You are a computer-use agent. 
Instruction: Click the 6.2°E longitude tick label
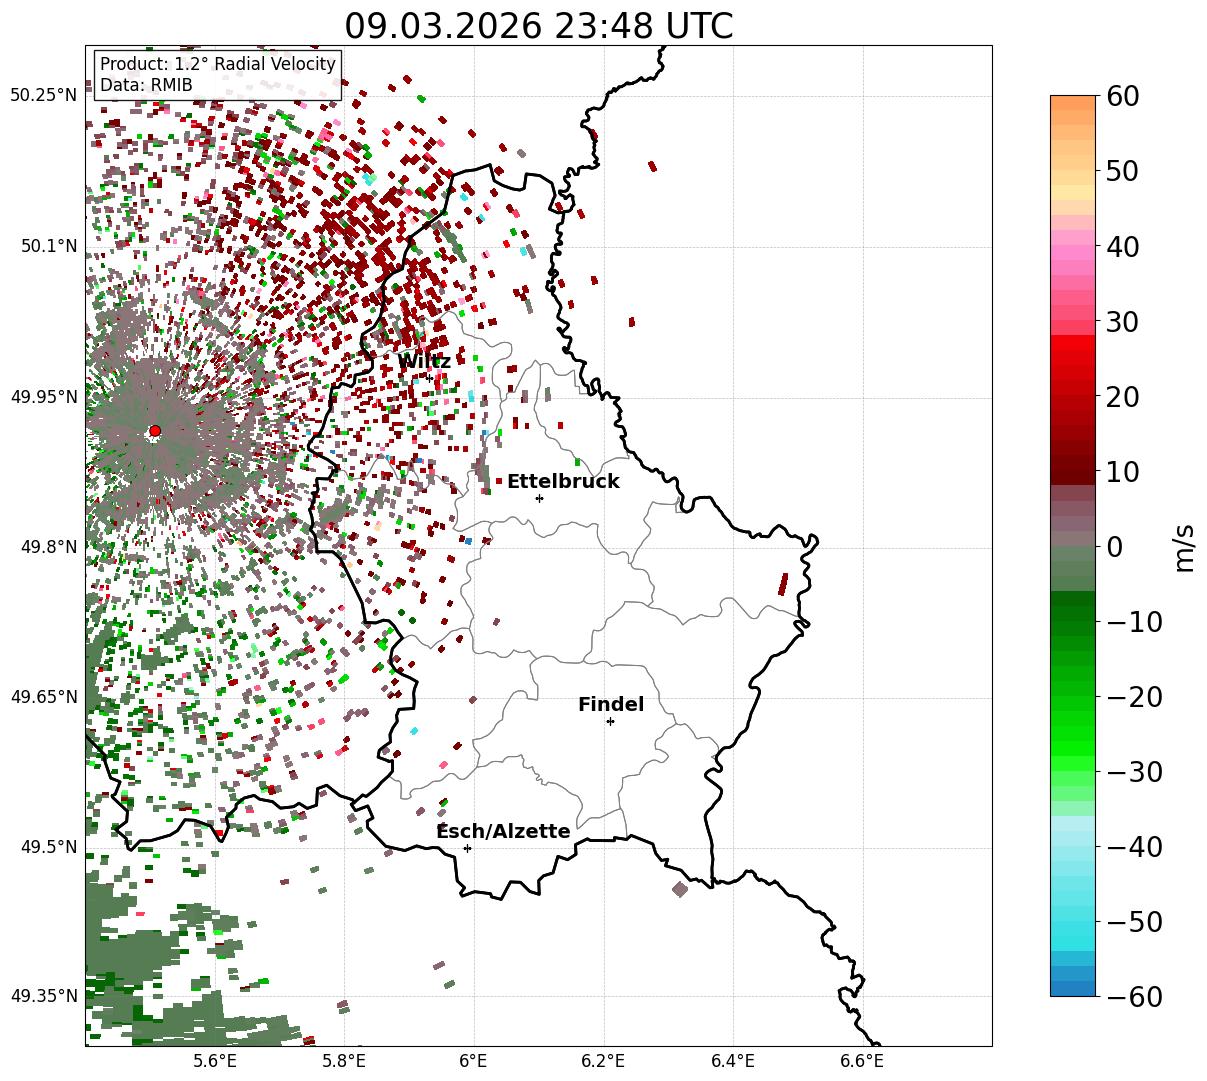click(603, 1061)
